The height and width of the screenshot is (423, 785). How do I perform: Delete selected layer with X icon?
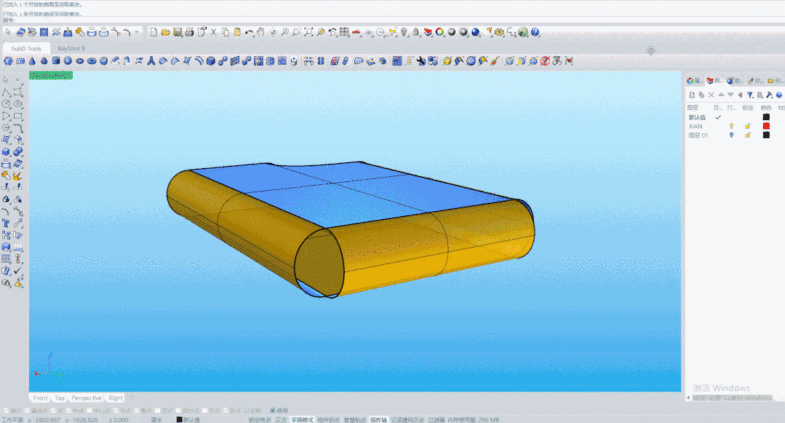click(713, 94)
